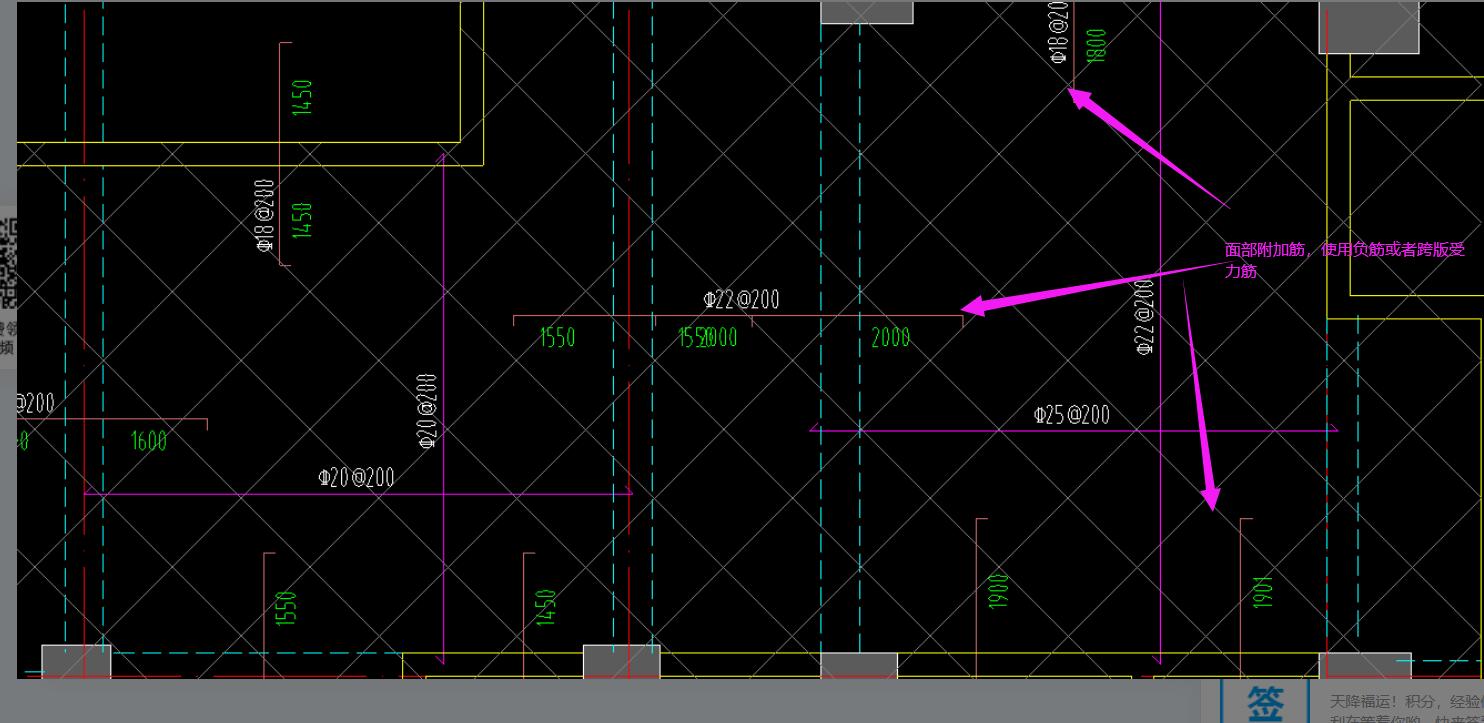Image resolution: width=1484 pixels, height=723 pixels.
Task: Select the green 1600 dimension text
Action: click(149, 441)
